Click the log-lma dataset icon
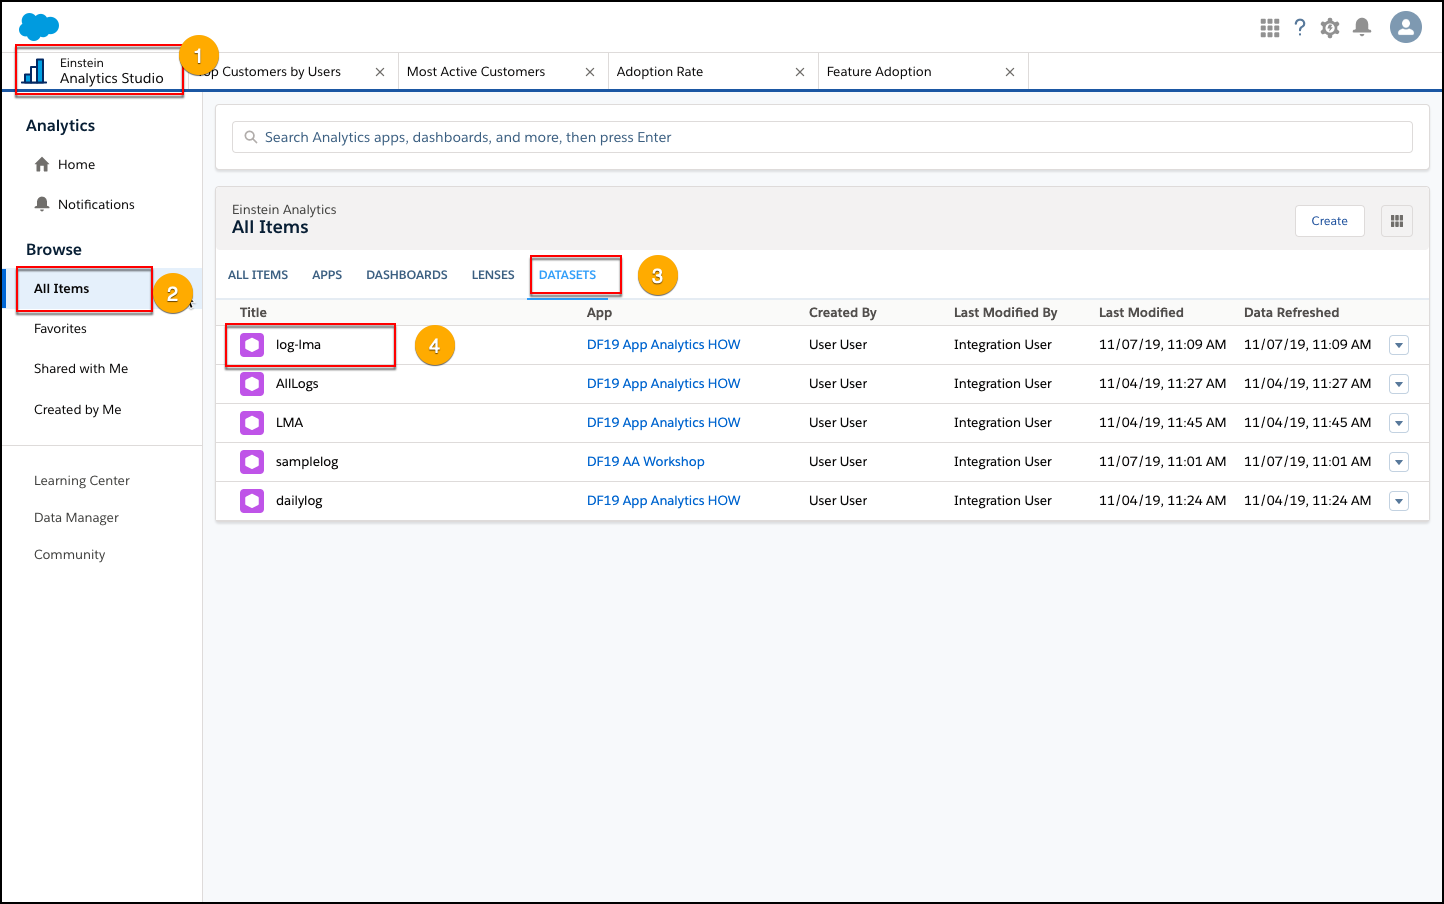 pyautogui.click(x=252, y=345)
